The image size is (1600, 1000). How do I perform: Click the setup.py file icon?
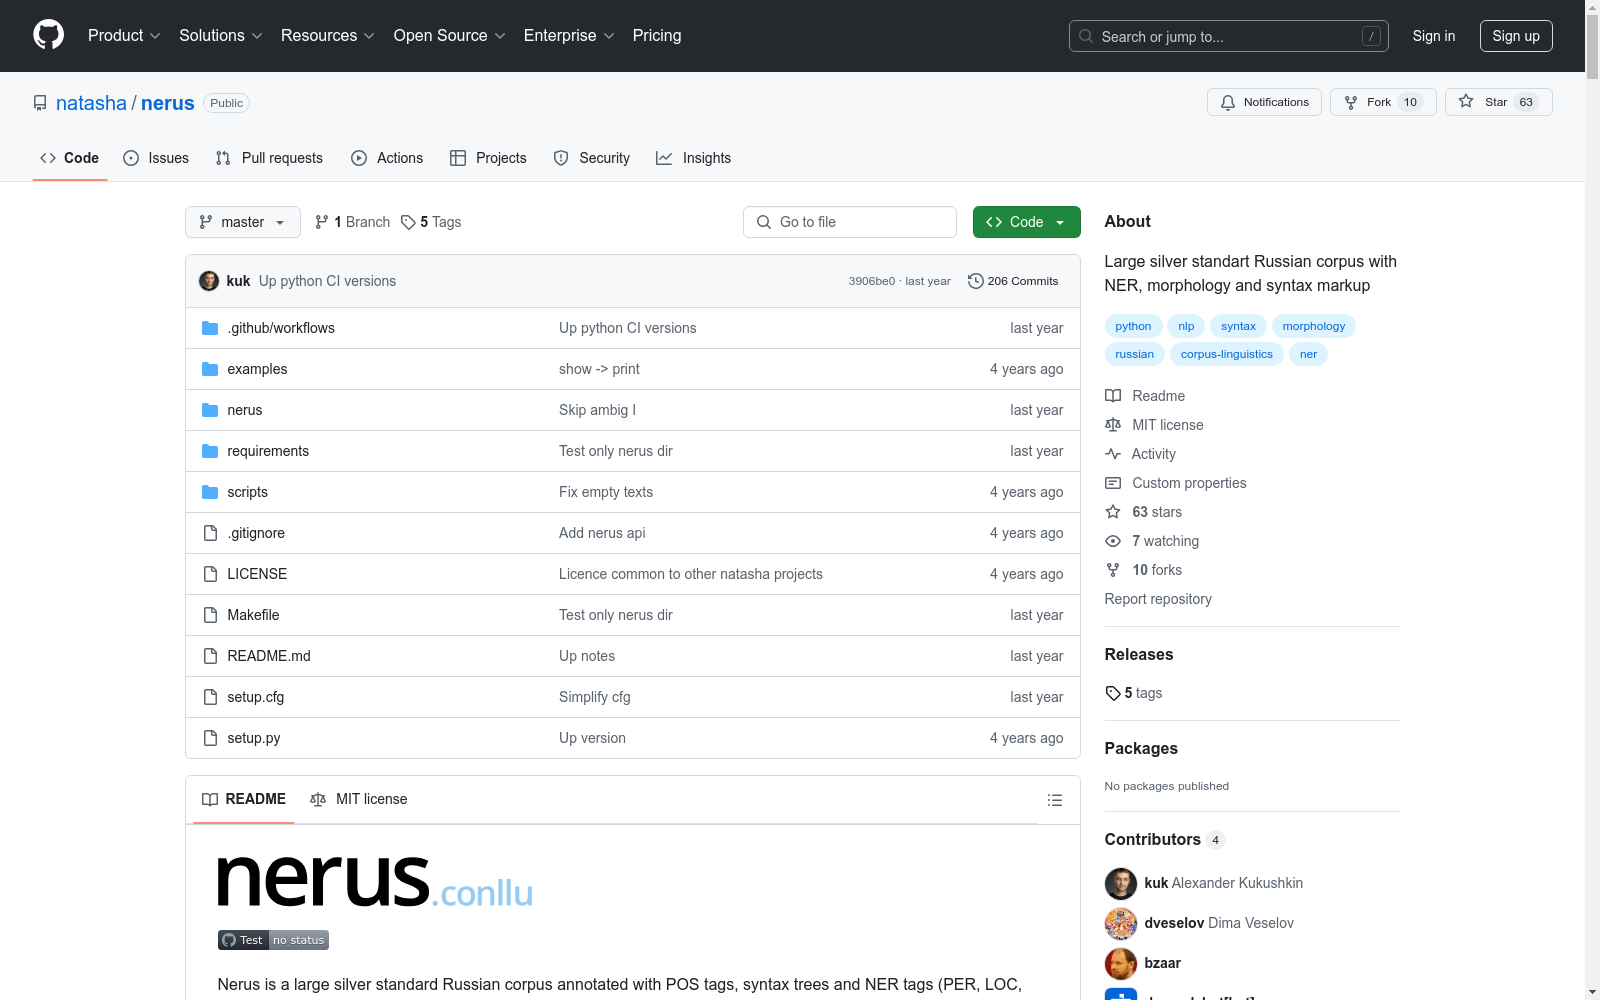click(210, 738)
